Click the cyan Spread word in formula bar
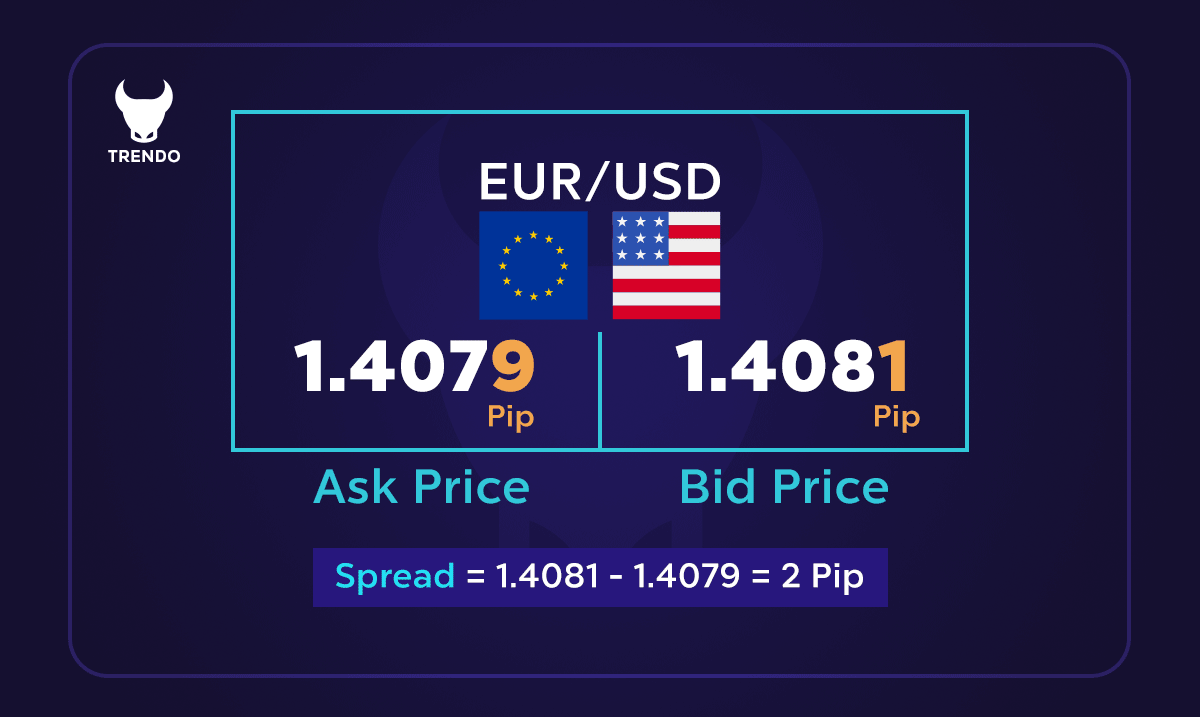This screenshot has width=1200, height=717. (395, 578)
